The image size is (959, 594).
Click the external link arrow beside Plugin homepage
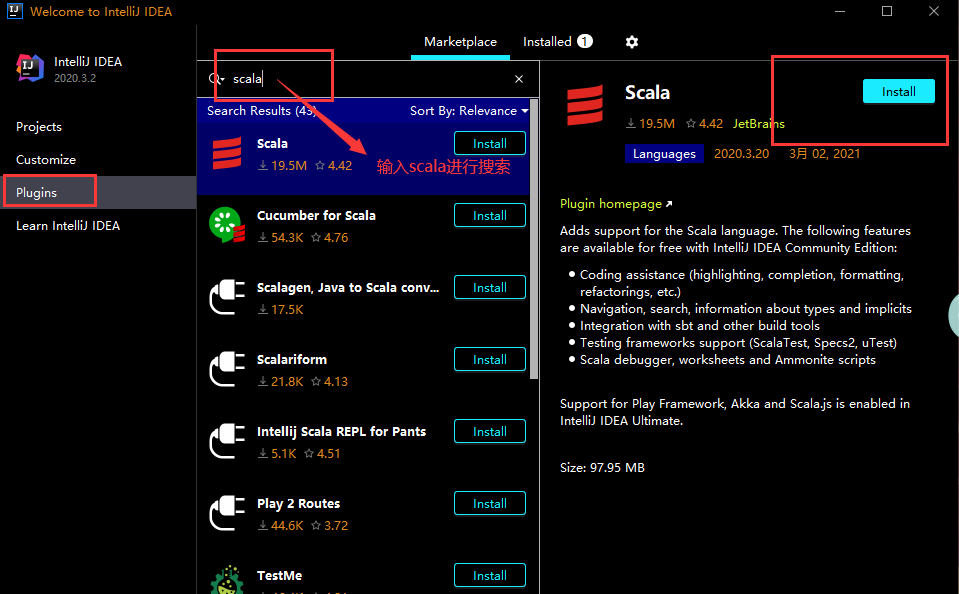click(669, 204)
